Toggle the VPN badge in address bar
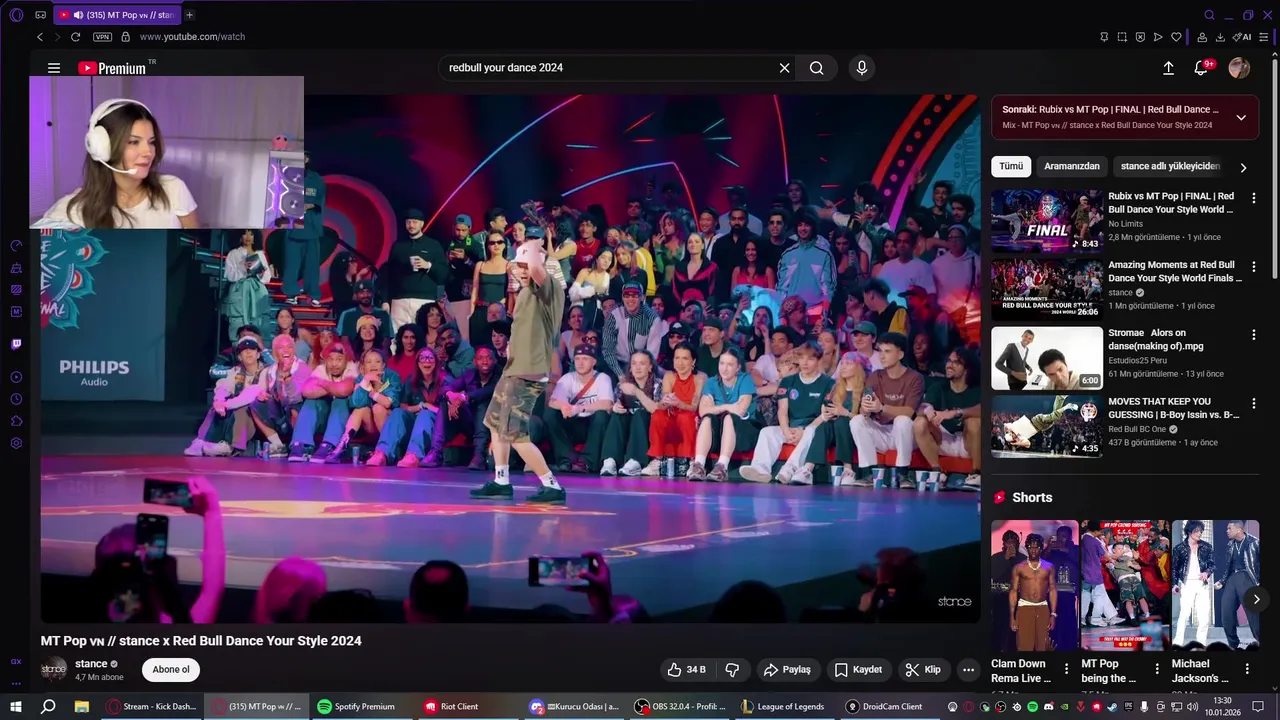This screenshot has height=720, width=1280. tap(102, 37)
